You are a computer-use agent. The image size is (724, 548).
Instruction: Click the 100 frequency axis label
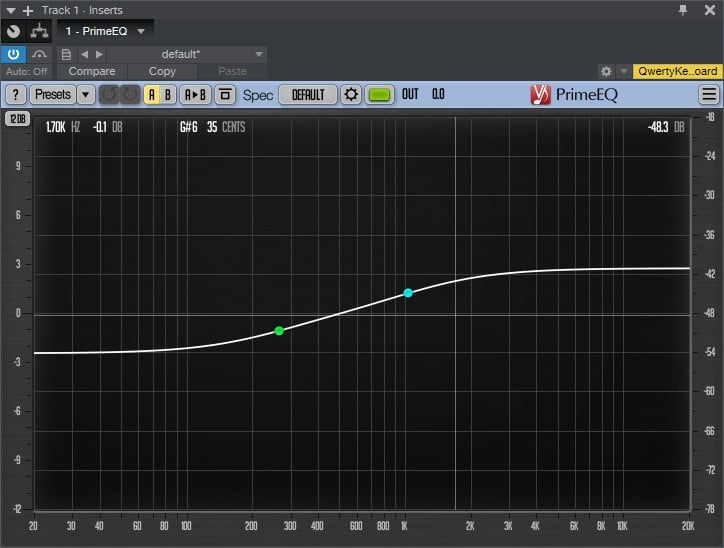point(186,526)
